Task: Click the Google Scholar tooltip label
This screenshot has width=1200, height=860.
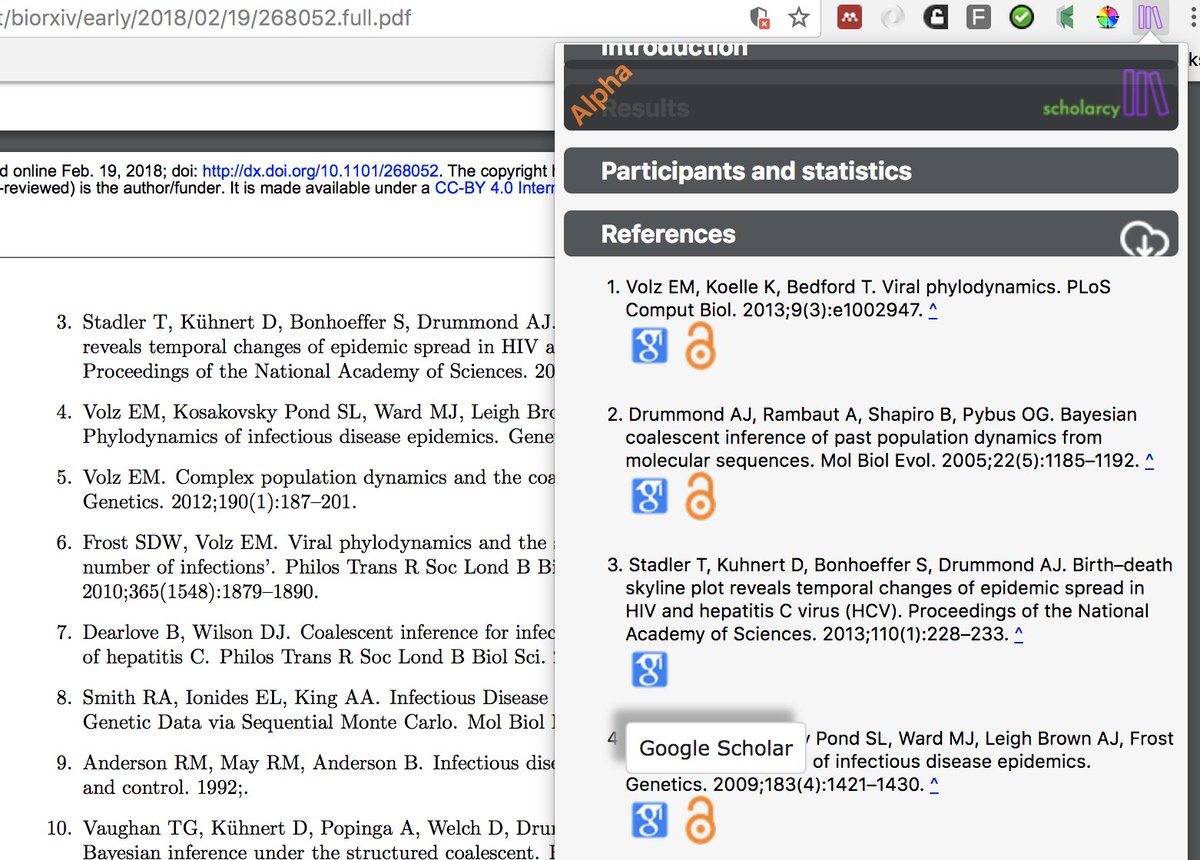Action: point(715,748)
